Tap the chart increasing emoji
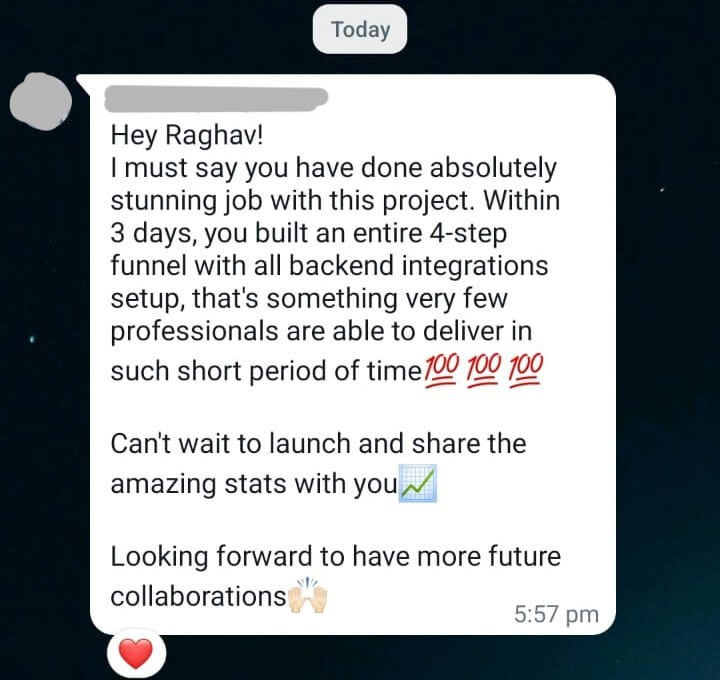This screenshot has width=720, height=680. 417,483
